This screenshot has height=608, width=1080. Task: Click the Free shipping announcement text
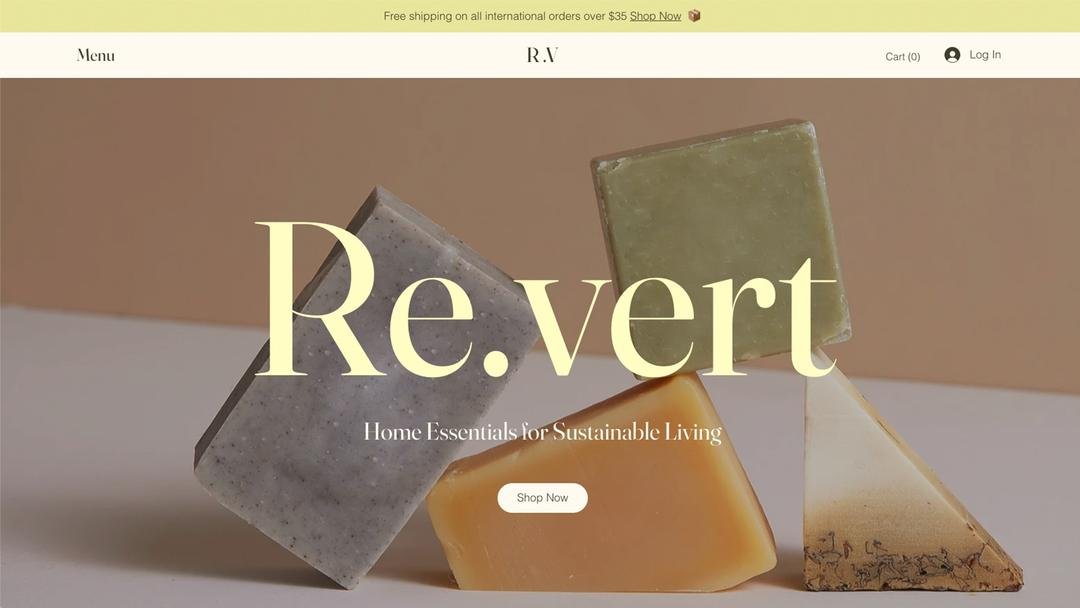505,16
